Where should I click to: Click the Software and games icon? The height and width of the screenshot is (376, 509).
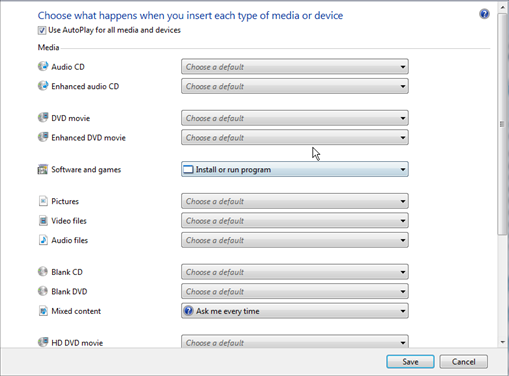(43, 169)
